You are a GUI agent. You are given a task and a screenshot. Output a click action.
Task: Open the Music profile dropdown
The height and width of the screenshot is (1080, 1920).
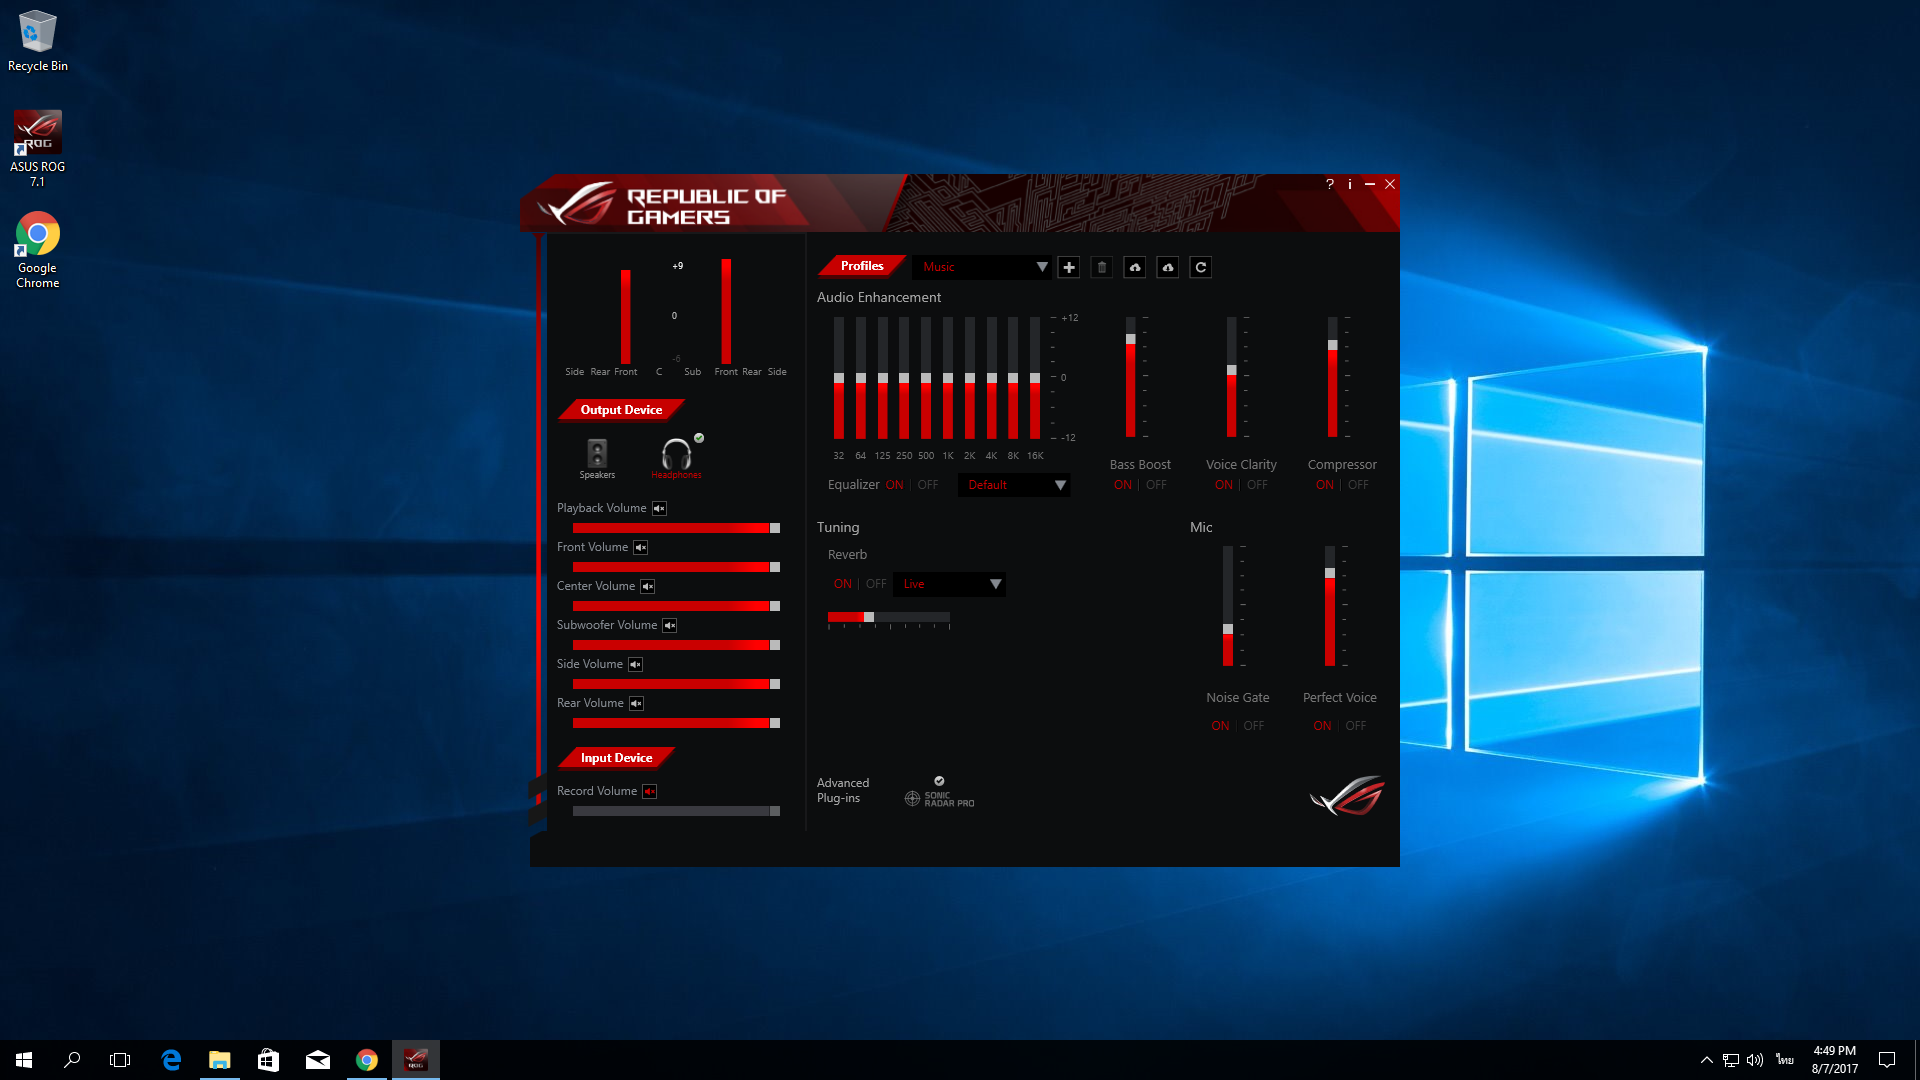pyautogui.click(x=983, y=267)
